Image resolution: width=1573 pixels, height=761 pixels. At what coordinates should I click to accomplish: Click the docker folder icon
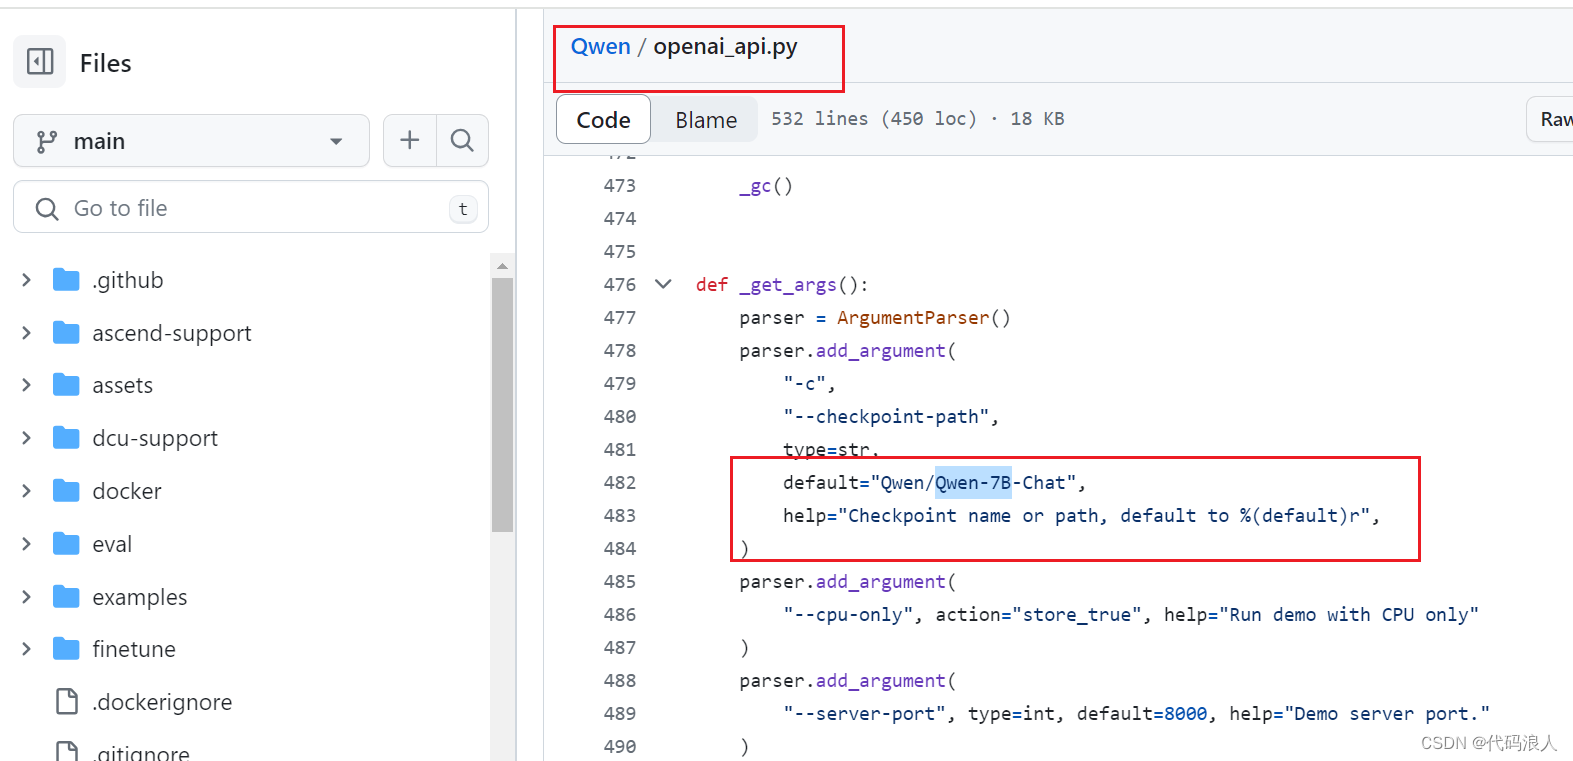(x=66, y=491)
